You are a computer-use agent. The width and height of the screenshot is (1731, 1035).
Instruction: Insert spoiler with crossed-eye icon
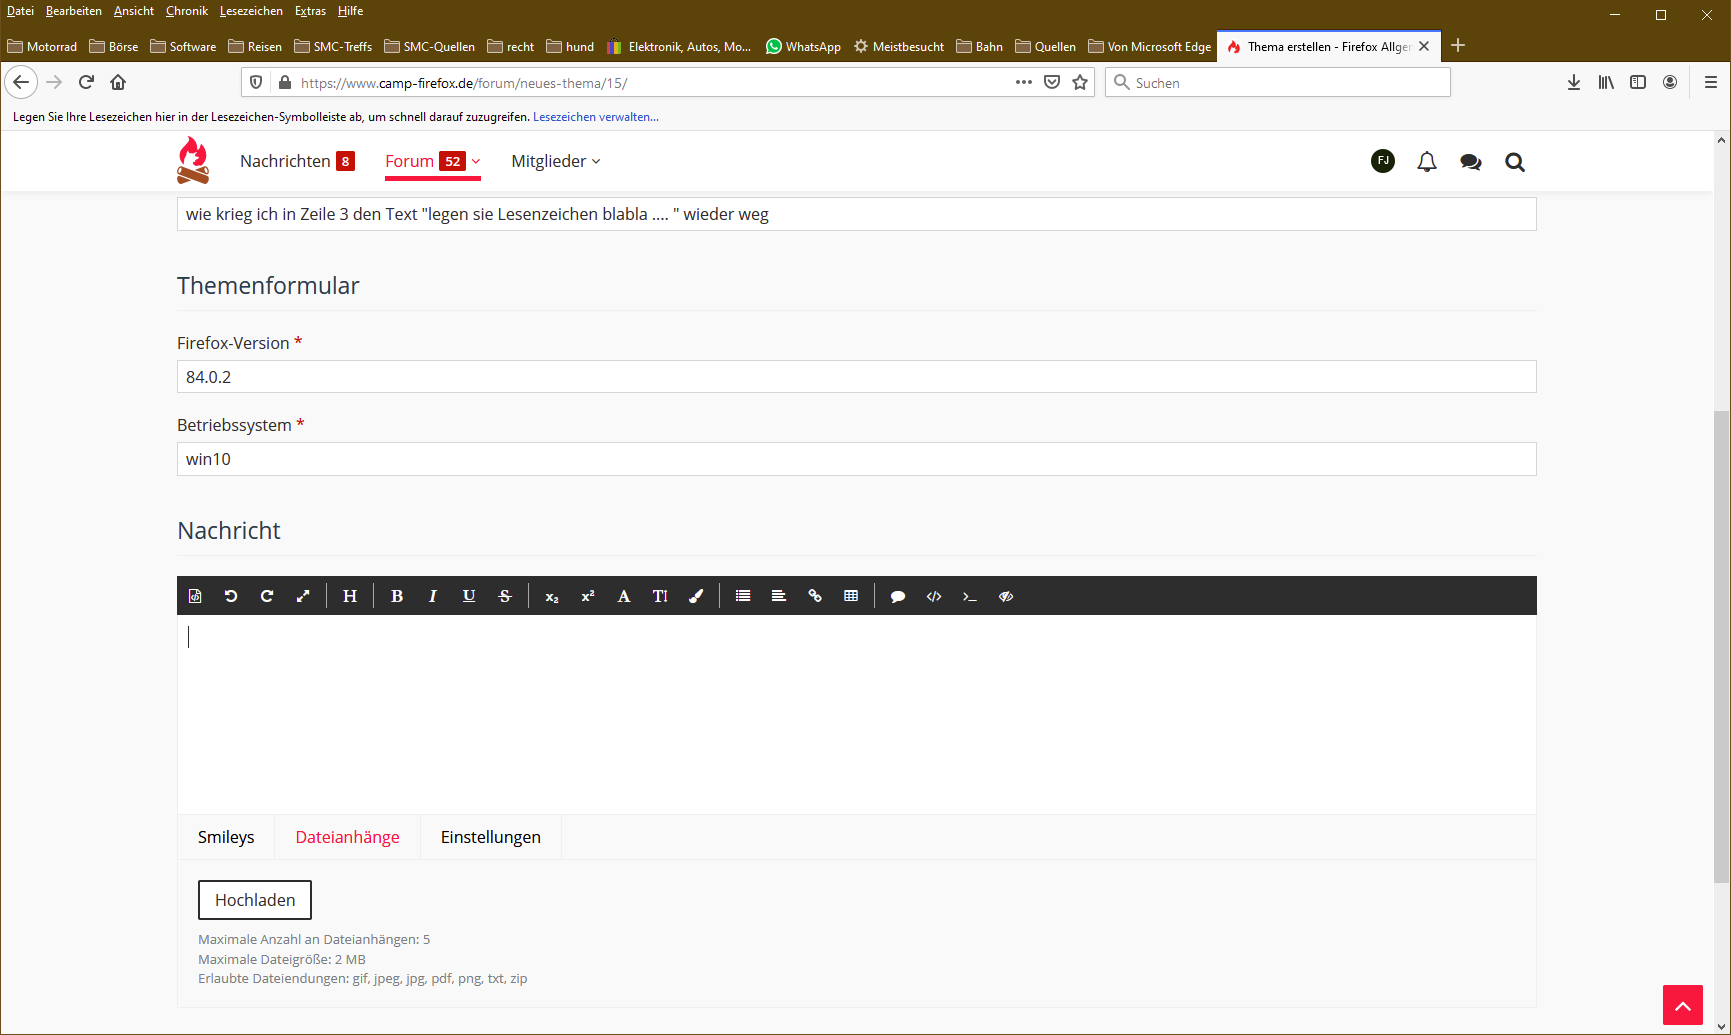[x=1006, y=596]
